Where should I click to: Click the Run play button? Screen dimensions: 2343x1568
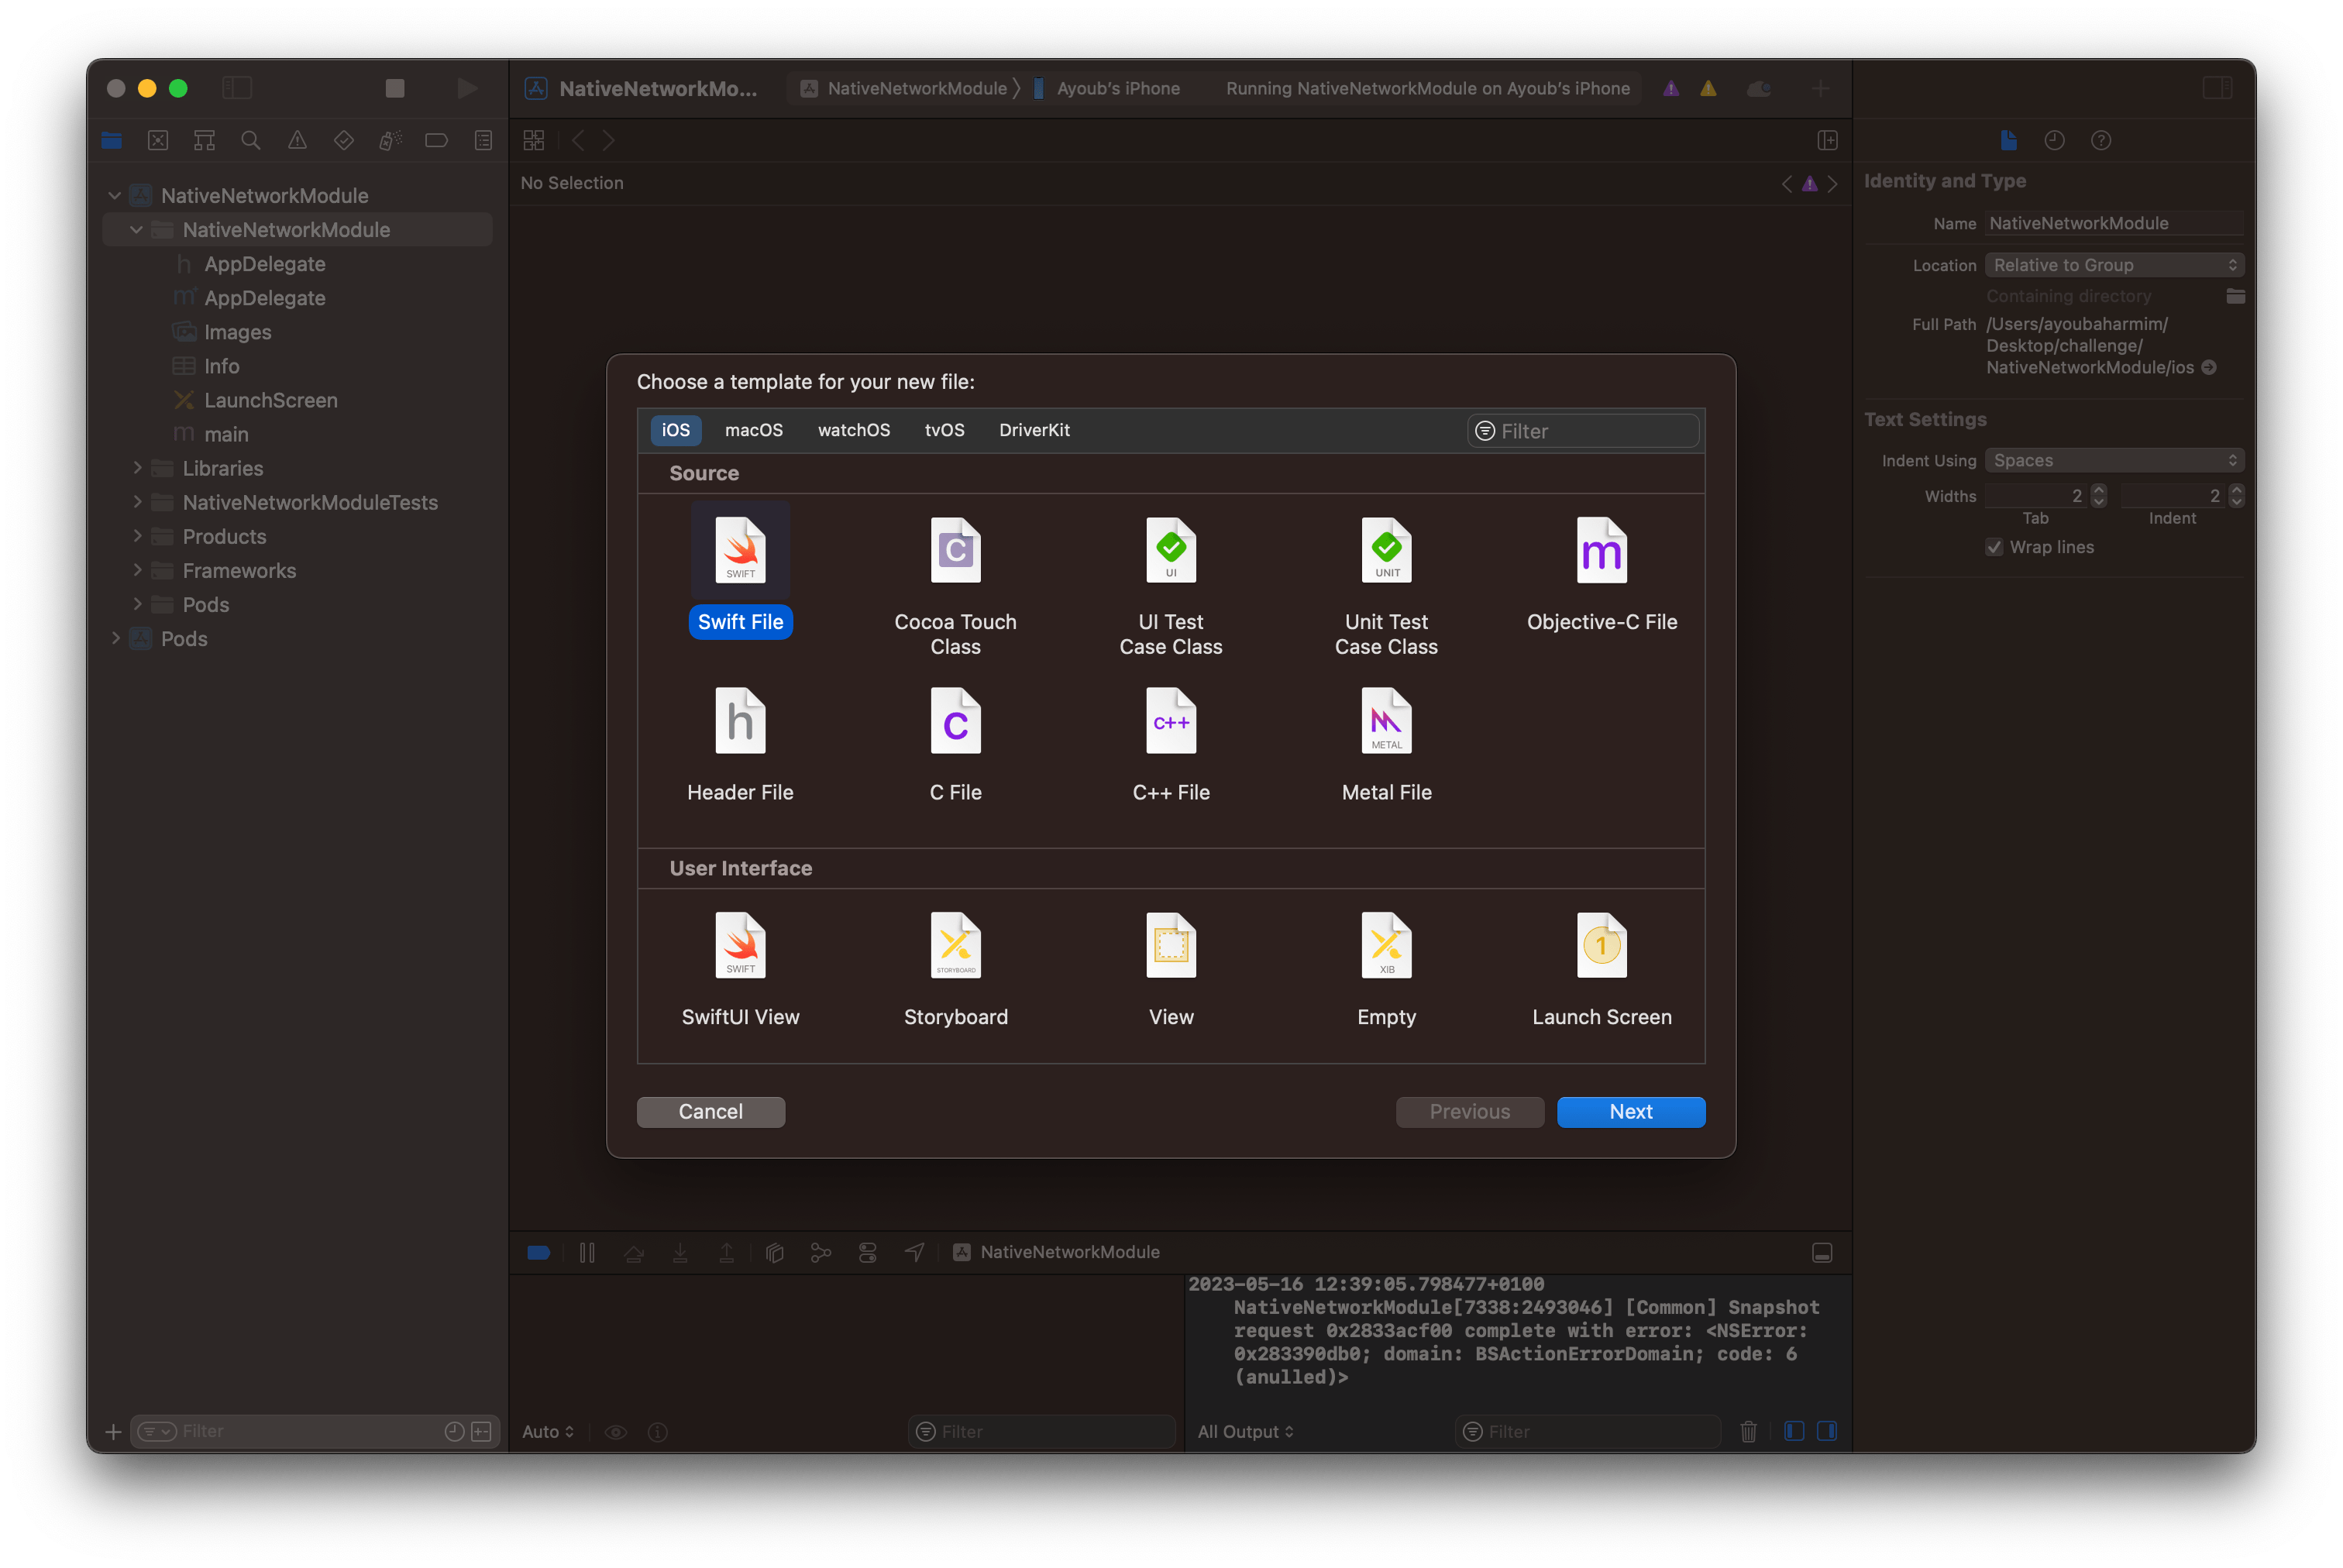point(466,88)
